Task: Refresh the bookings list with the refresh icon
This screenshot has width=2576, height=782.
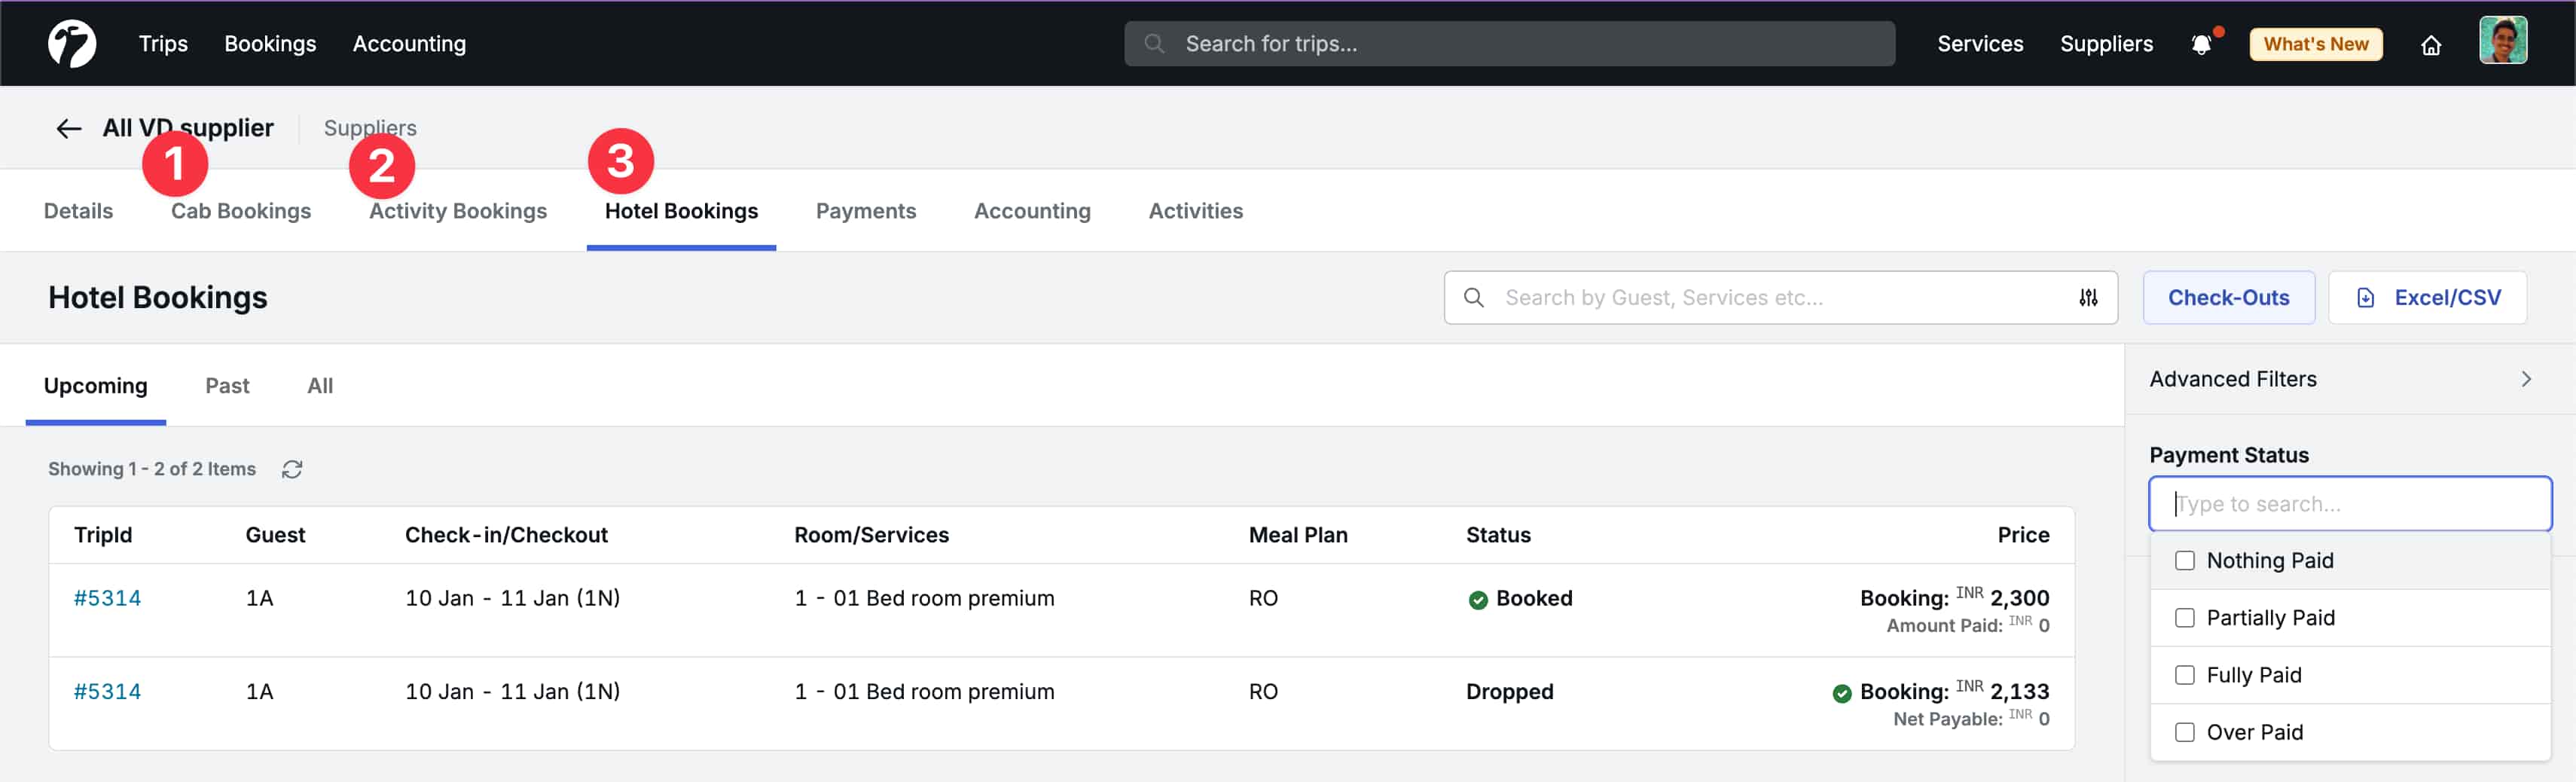Action: coord(292,468)
